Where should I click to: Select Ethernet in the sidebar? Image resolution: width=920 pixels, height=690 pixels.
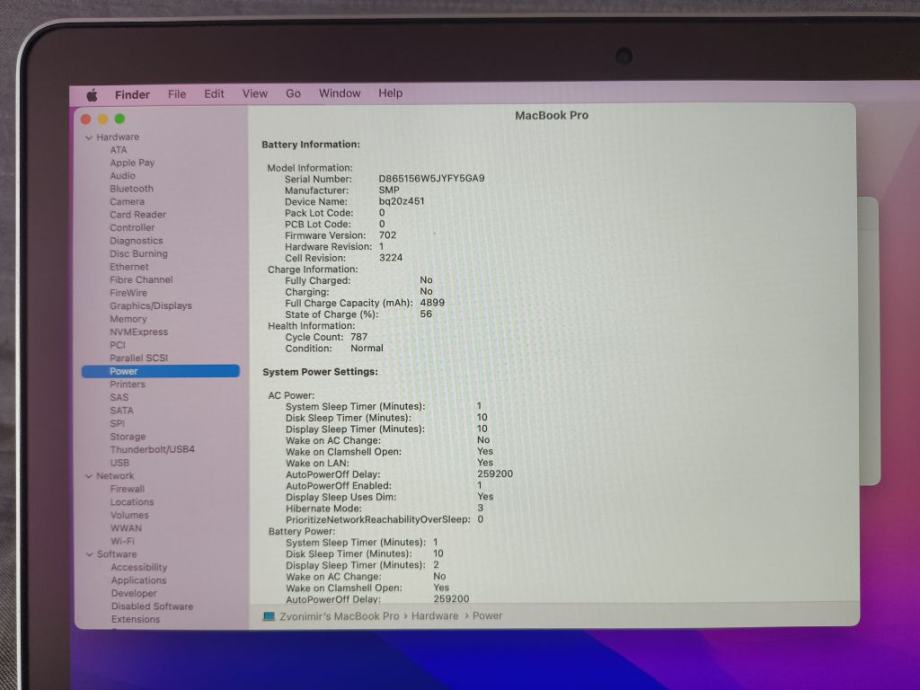pyautogui.click(x=129, y=266)
